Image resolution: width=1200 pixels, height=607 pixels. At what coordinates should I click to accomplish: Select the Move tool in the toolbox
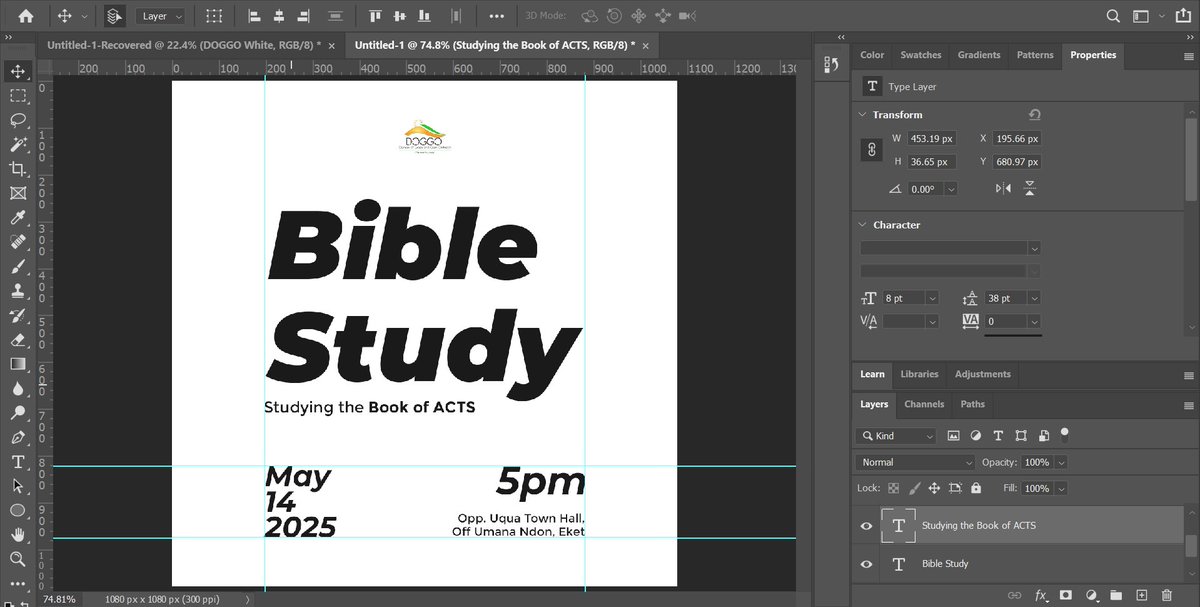pyautogui.click(x=18, y=71)
